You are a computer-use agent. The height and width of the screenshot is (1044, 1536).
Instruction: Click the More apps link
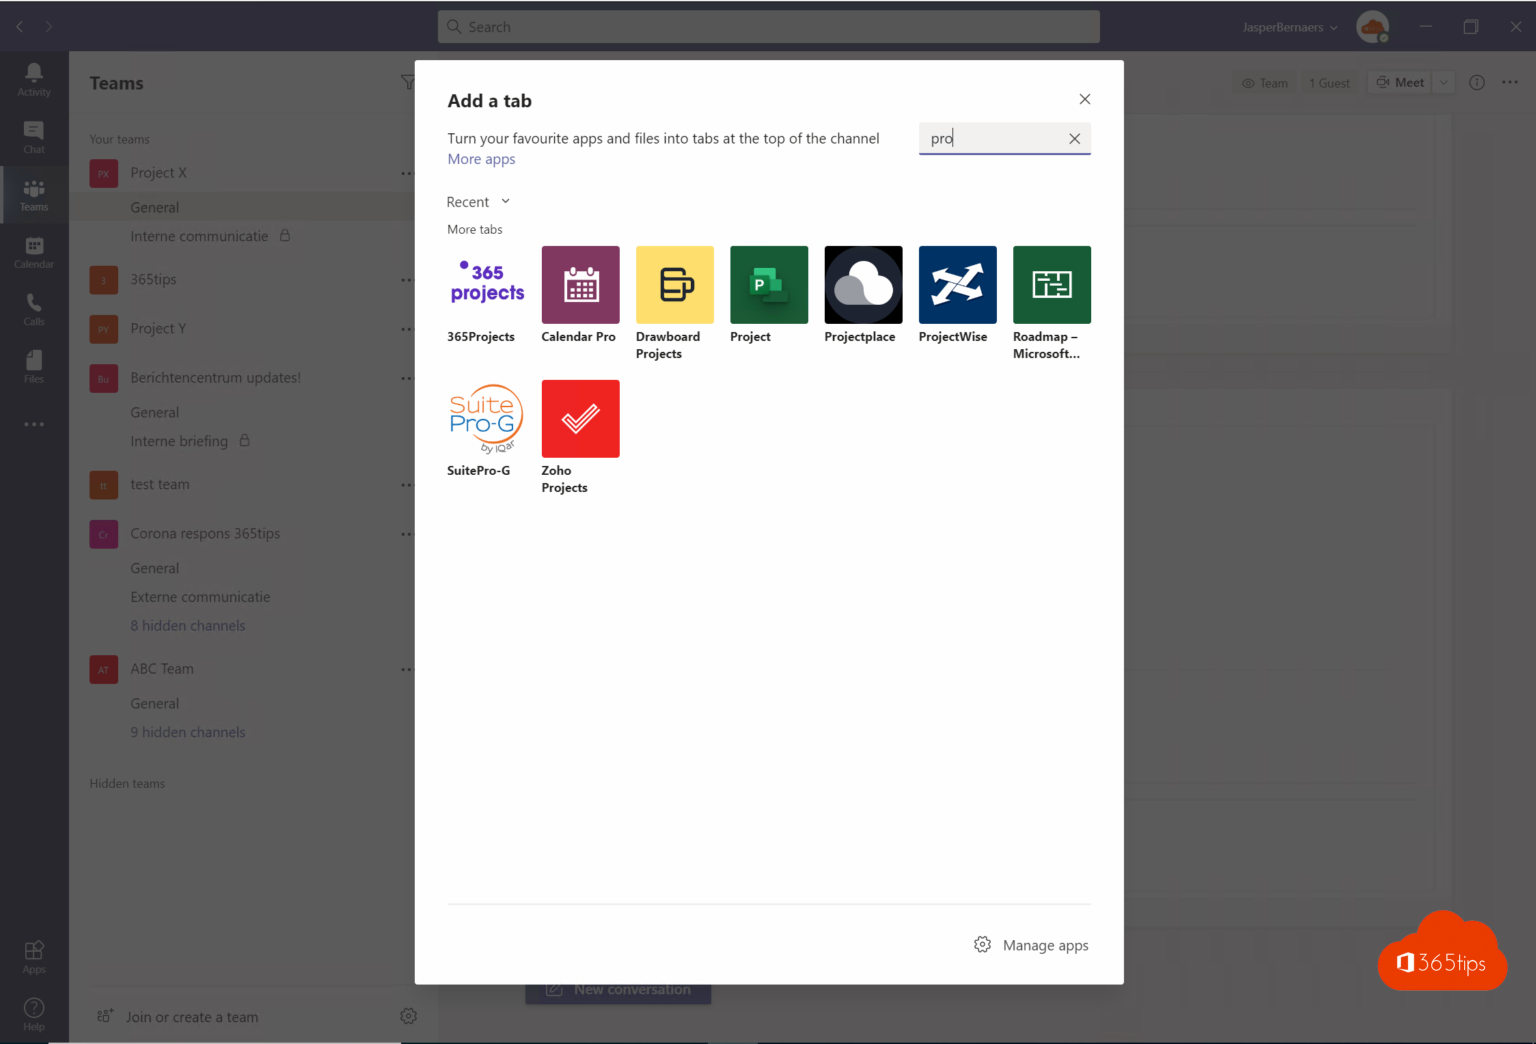coord(481,159)
